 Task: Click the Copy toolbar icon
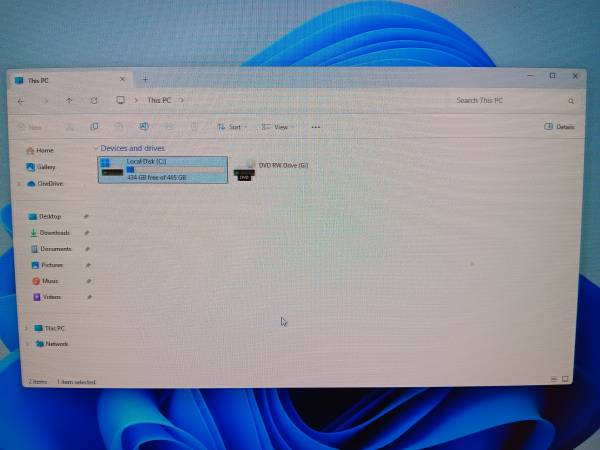(x=94, y=126)
